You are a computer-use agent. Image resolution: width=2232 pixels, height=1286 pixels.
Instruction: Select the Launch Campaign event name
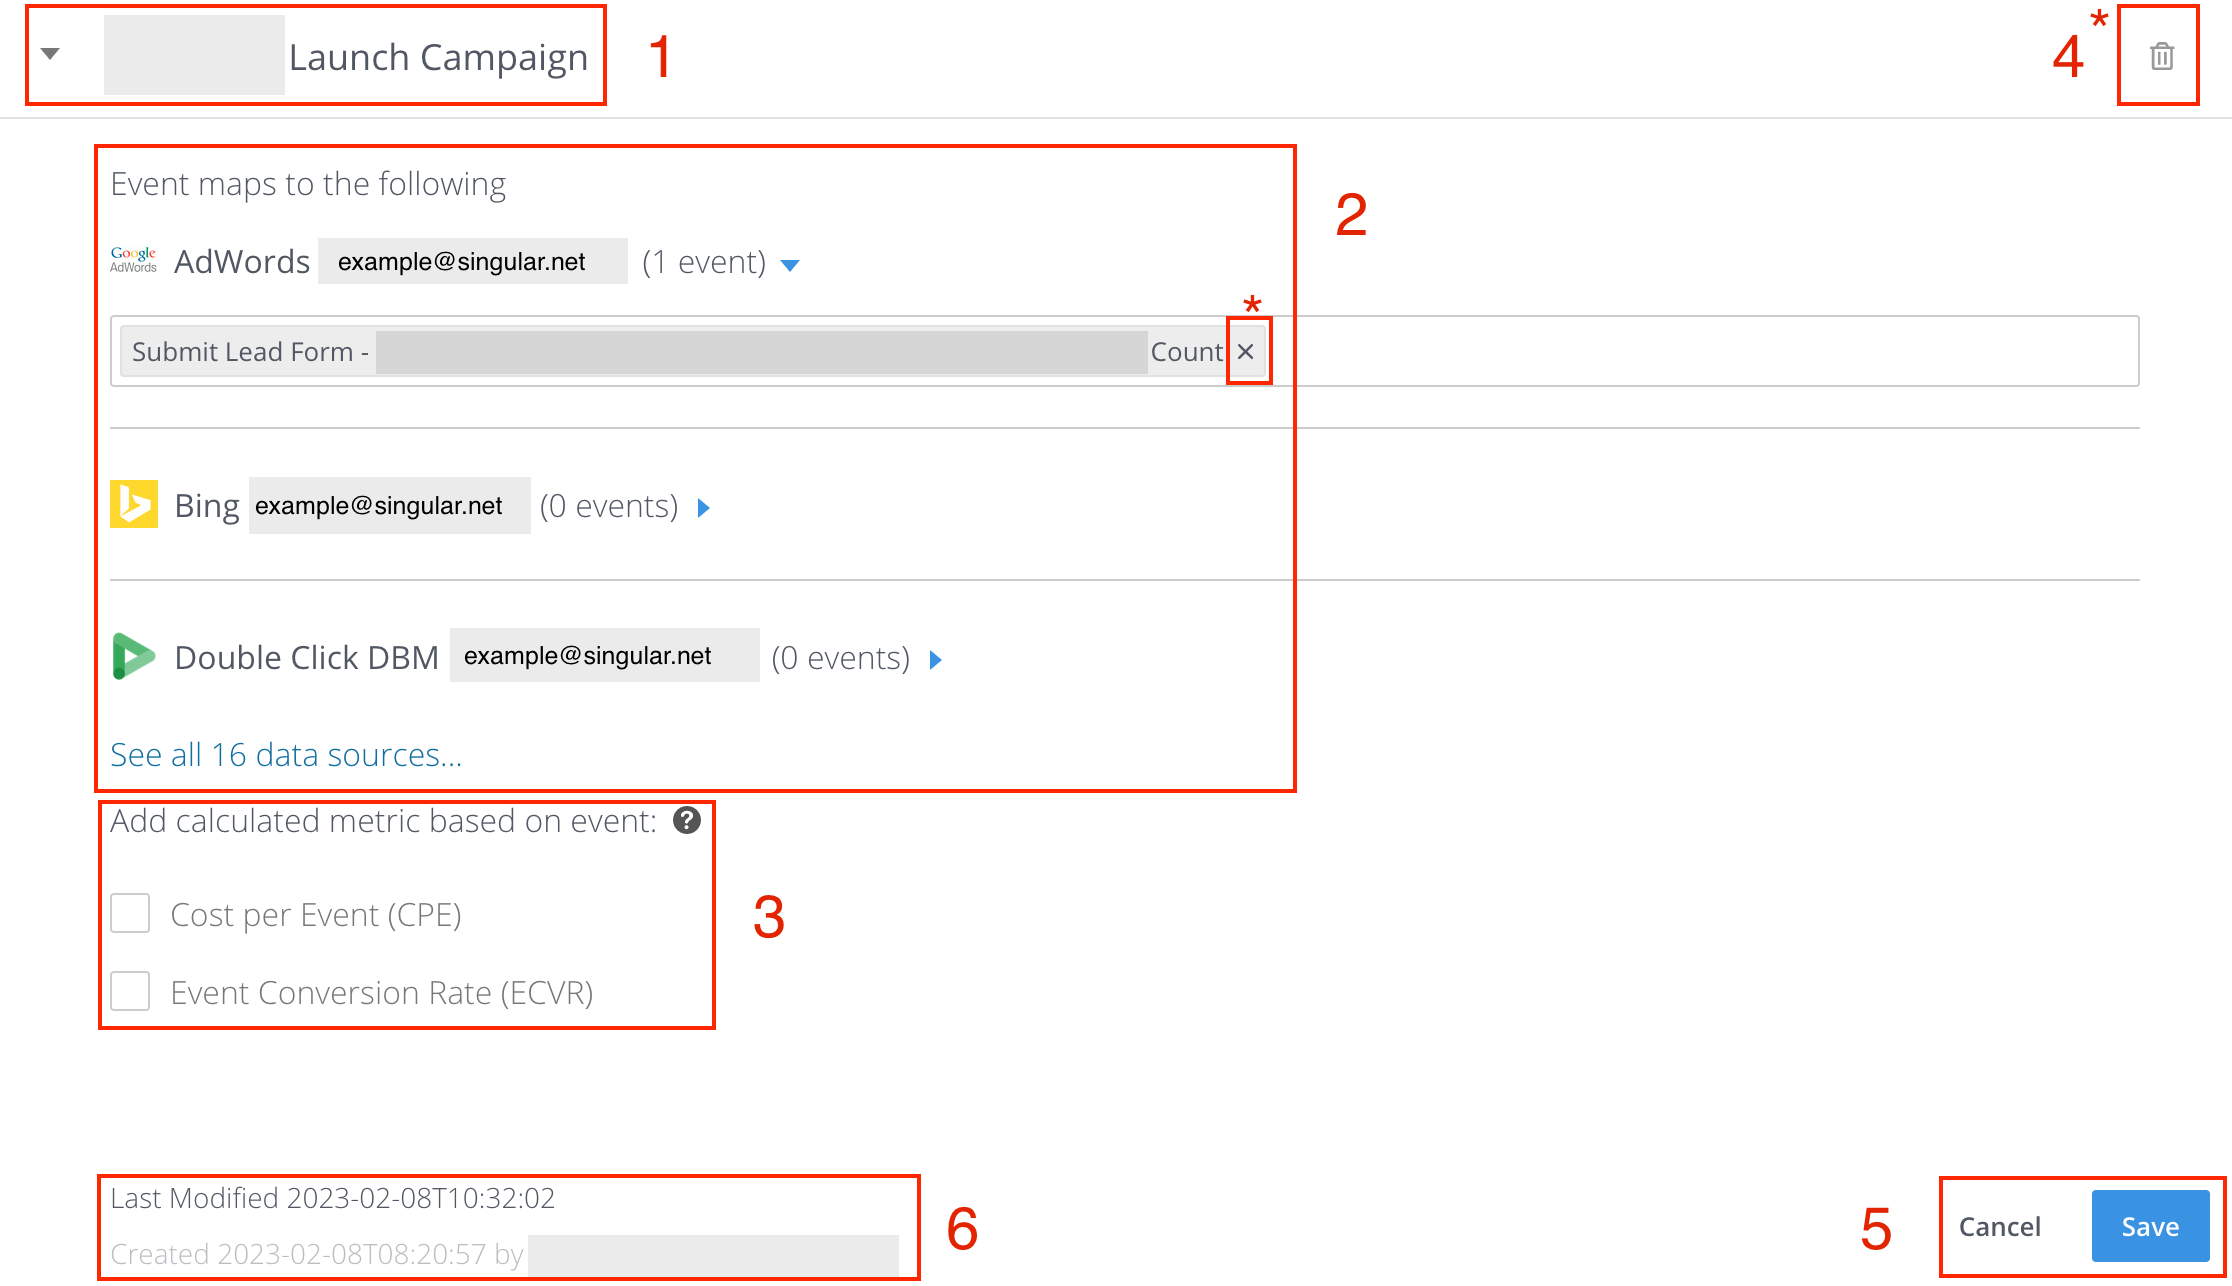coord(438,57)
